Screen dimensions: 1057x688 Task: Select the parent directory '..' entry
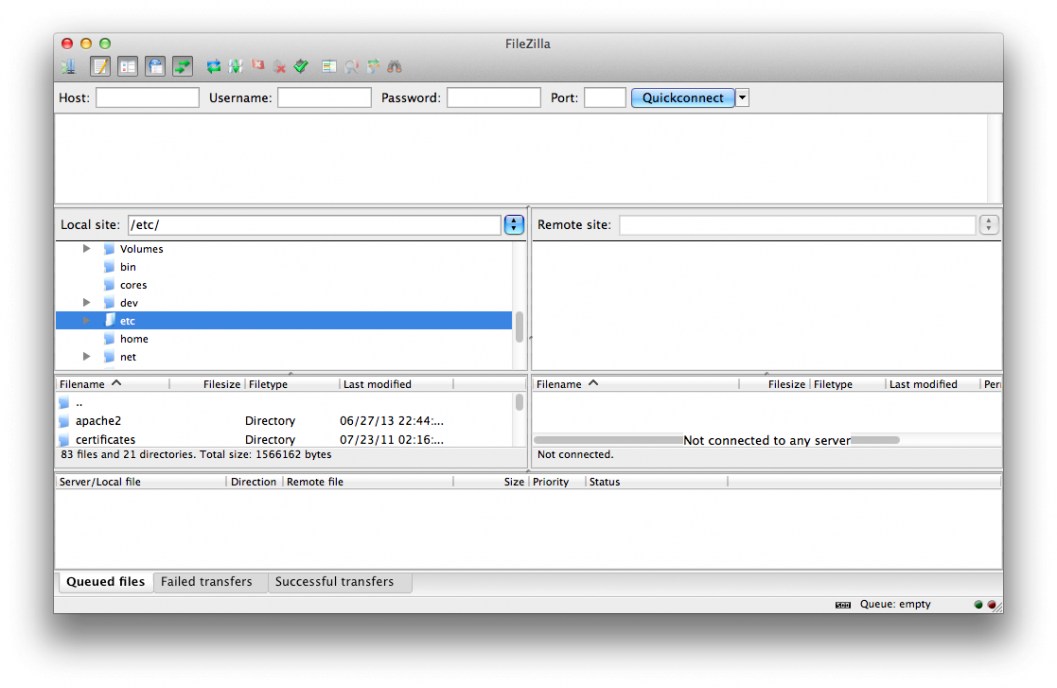pyautogui.click(x=286, y=403)
